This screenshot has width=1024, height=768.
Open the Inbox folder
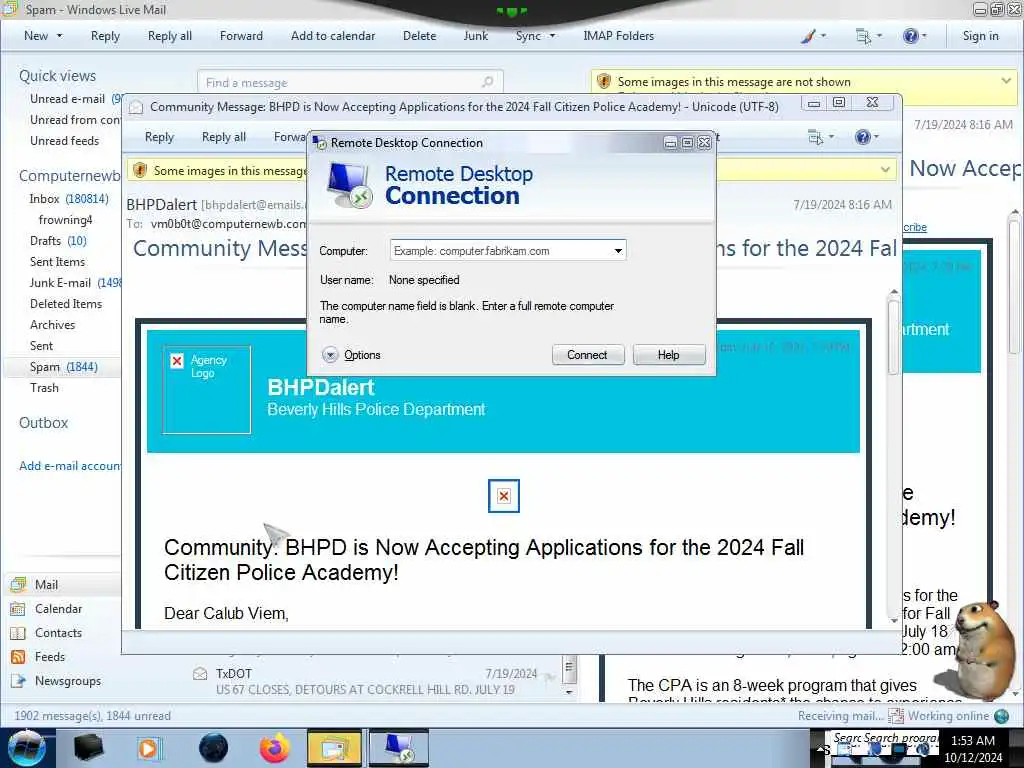(x=69, y=199)
